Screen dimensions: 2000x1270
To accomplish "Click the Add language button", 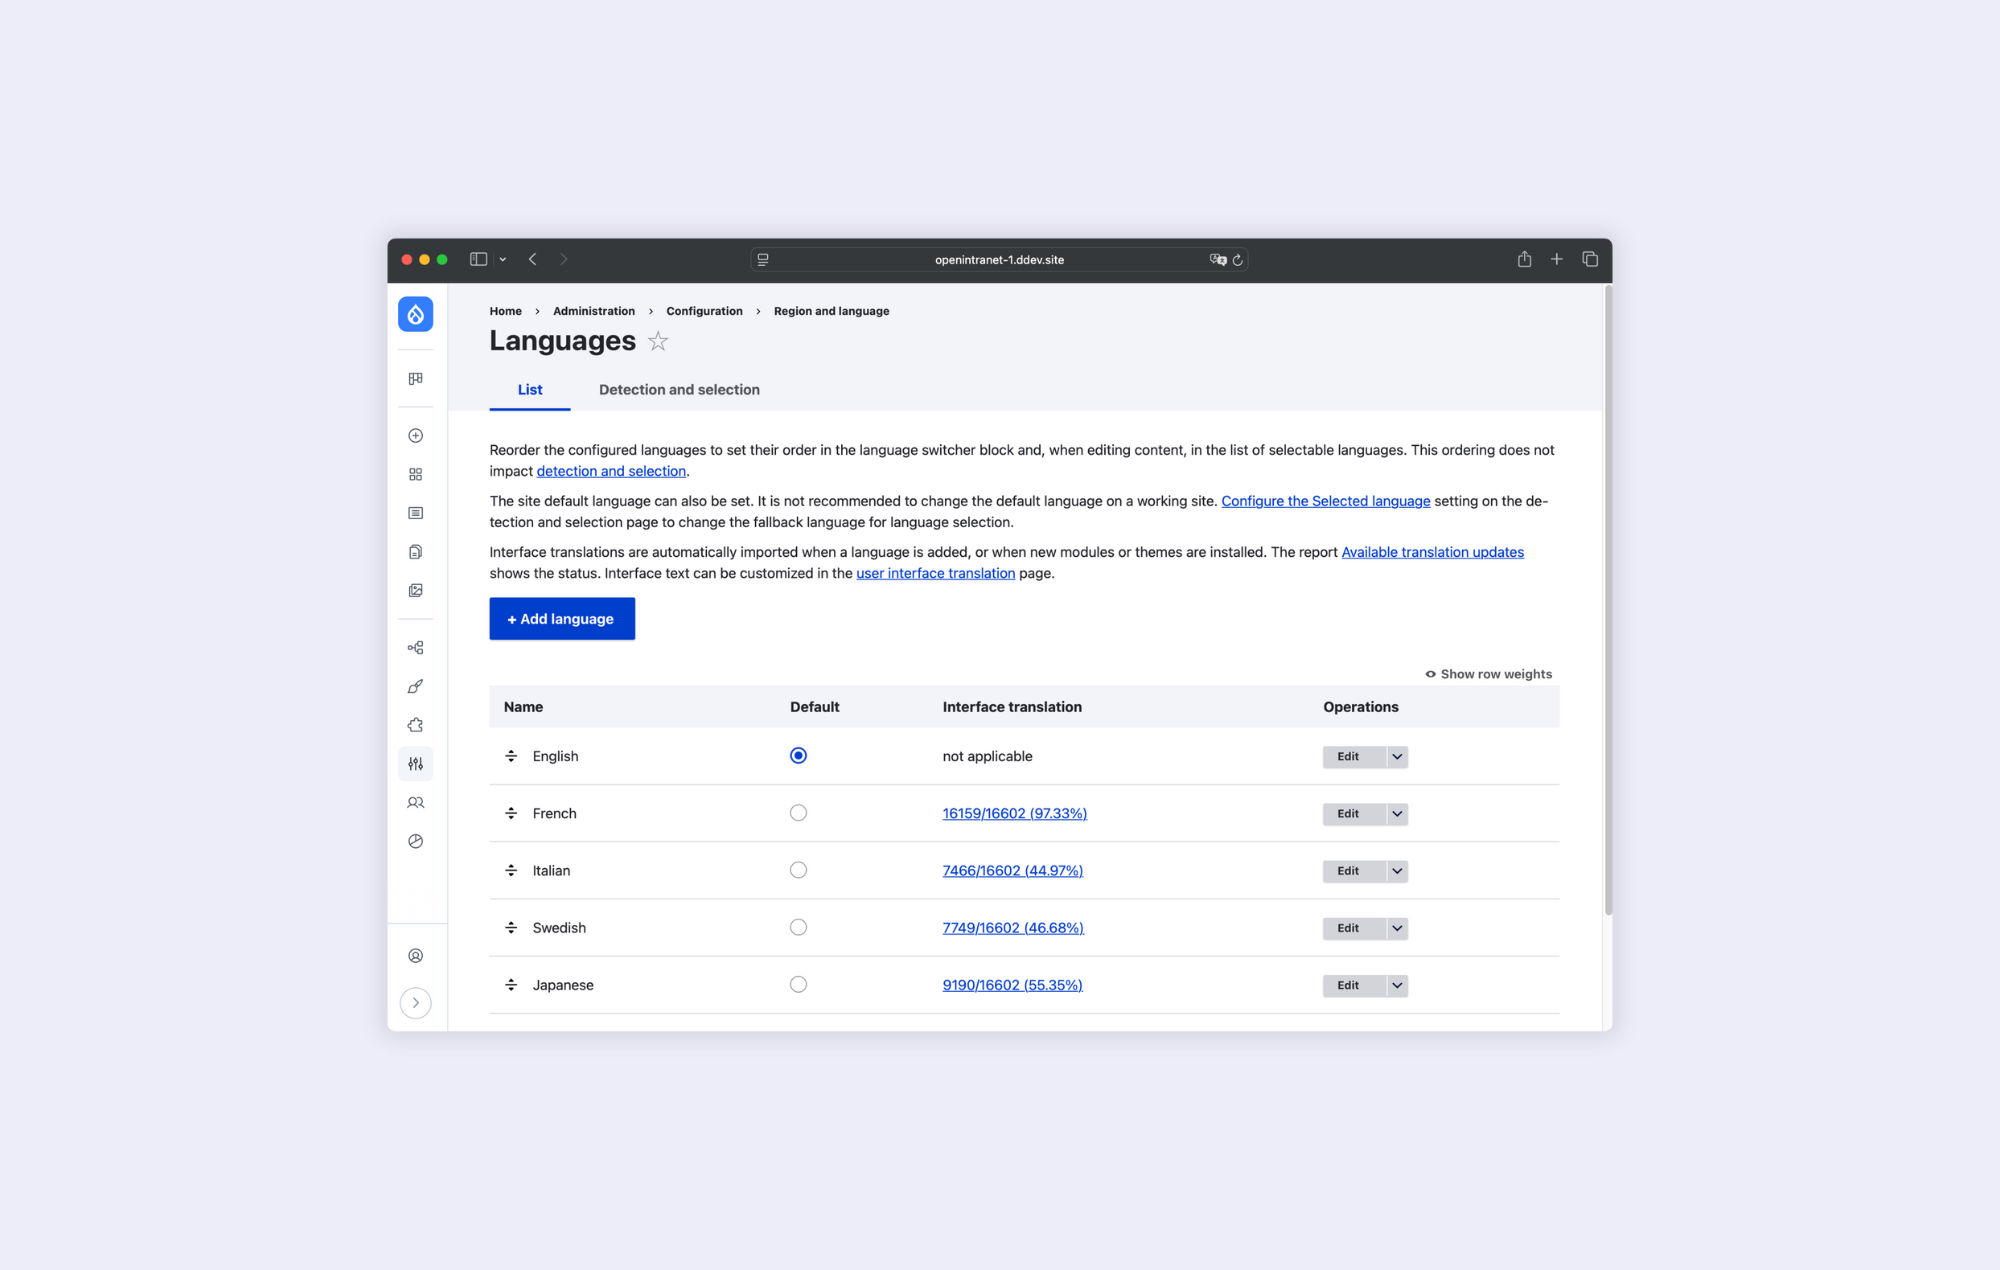I will [561, 618].
